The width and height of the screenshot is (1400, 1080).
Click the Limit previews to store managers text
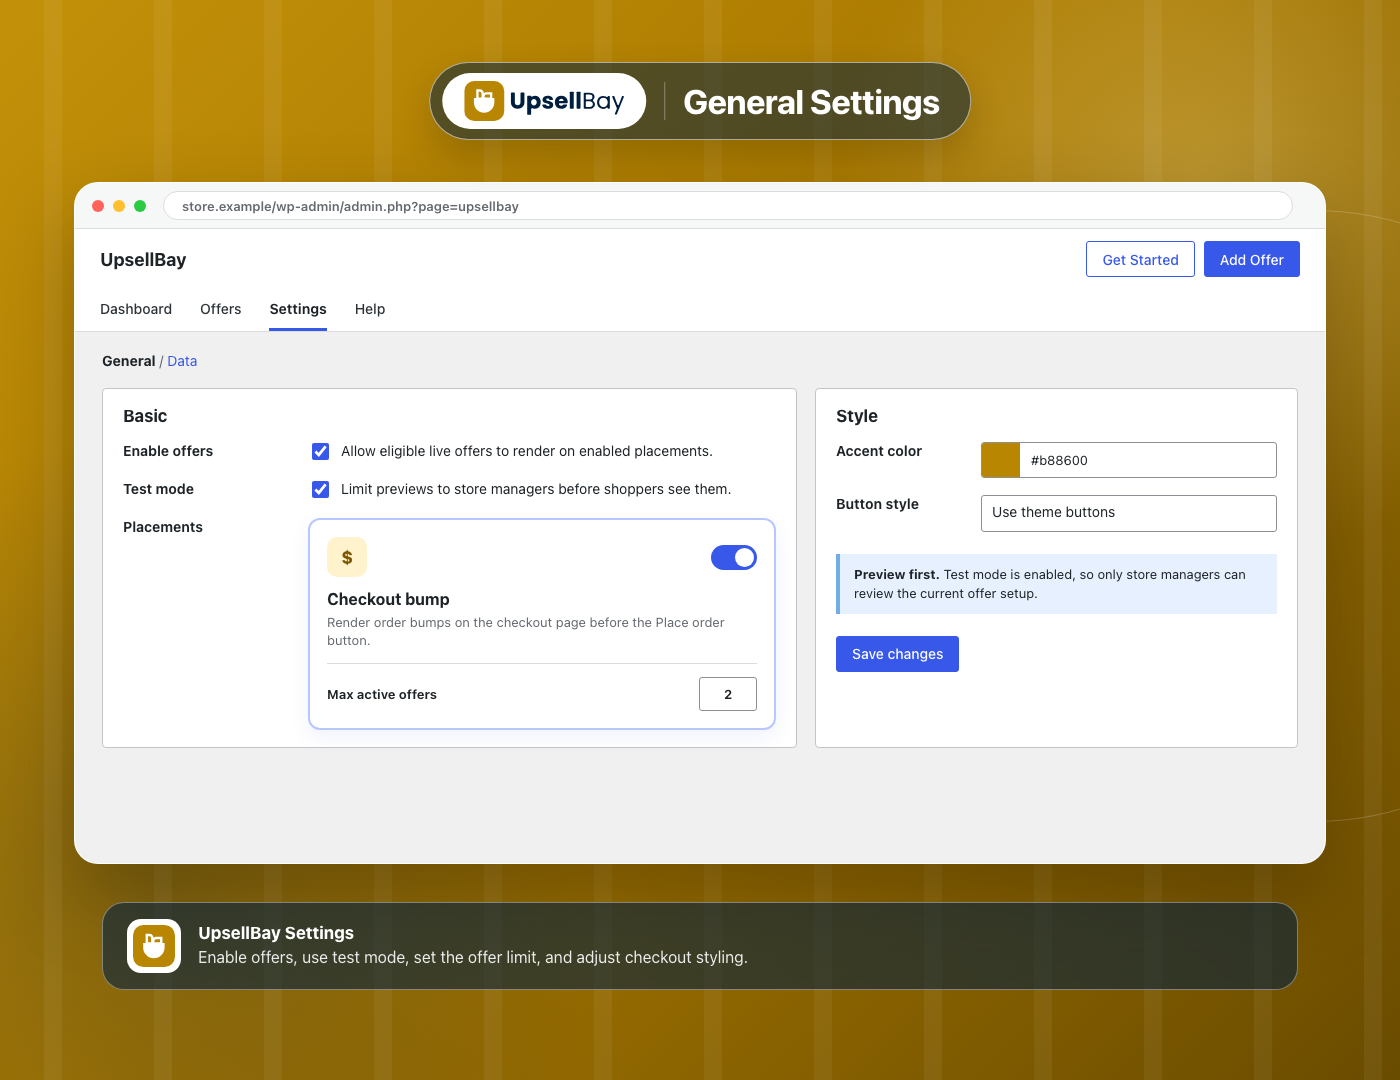click(x=536, y=489)
